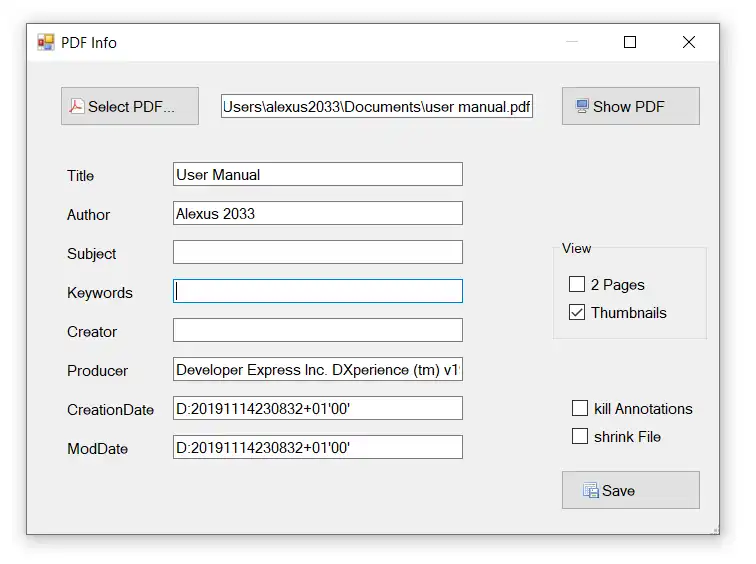Image resolution: width=756 pixels, height=564 pixels.
Task: Click the Select PDF button's red PDF icon
Action: click(77, 106)
